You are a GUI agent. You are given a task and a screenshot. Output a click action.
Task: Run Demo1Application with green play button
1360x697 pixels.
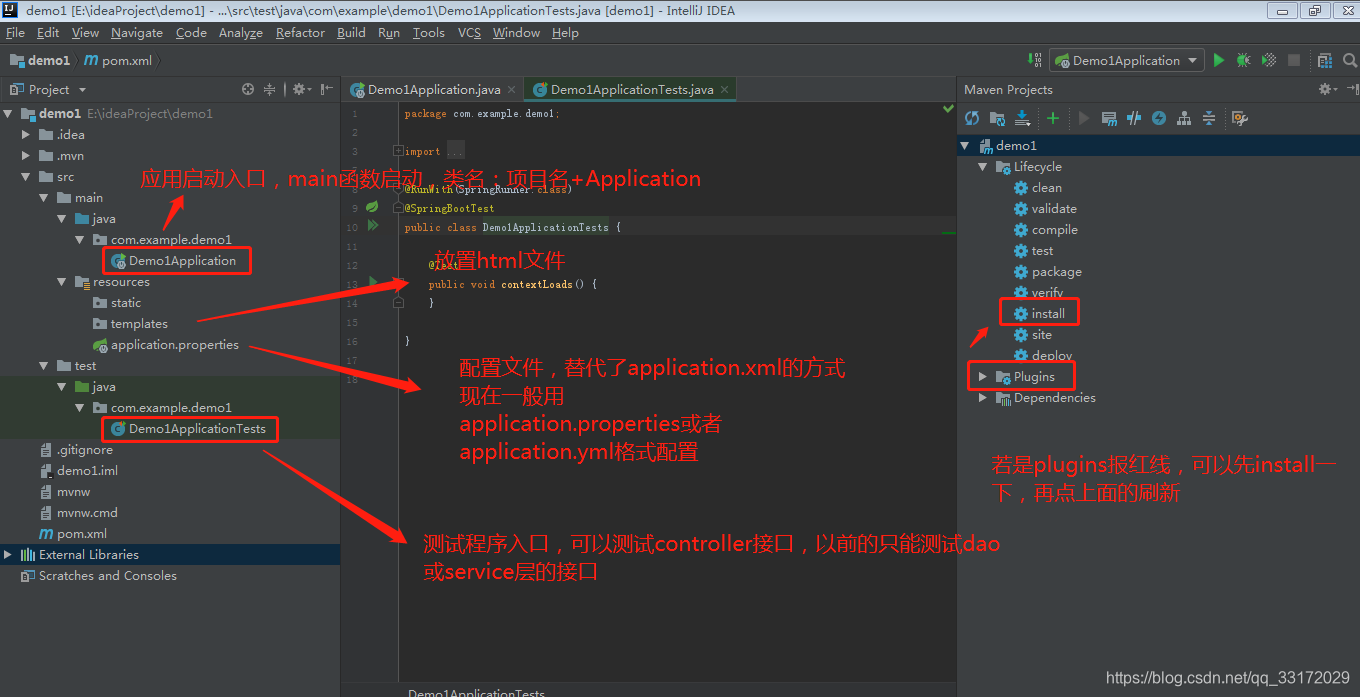1219,60
